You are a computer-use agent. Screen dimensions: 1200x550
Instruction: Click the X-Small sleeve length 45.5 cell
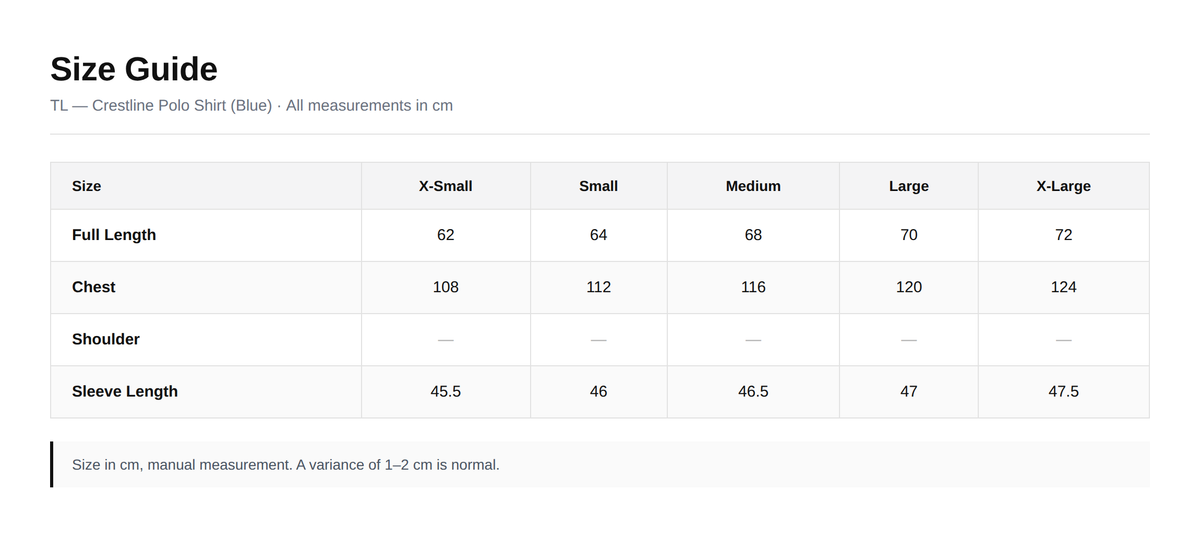446,391
